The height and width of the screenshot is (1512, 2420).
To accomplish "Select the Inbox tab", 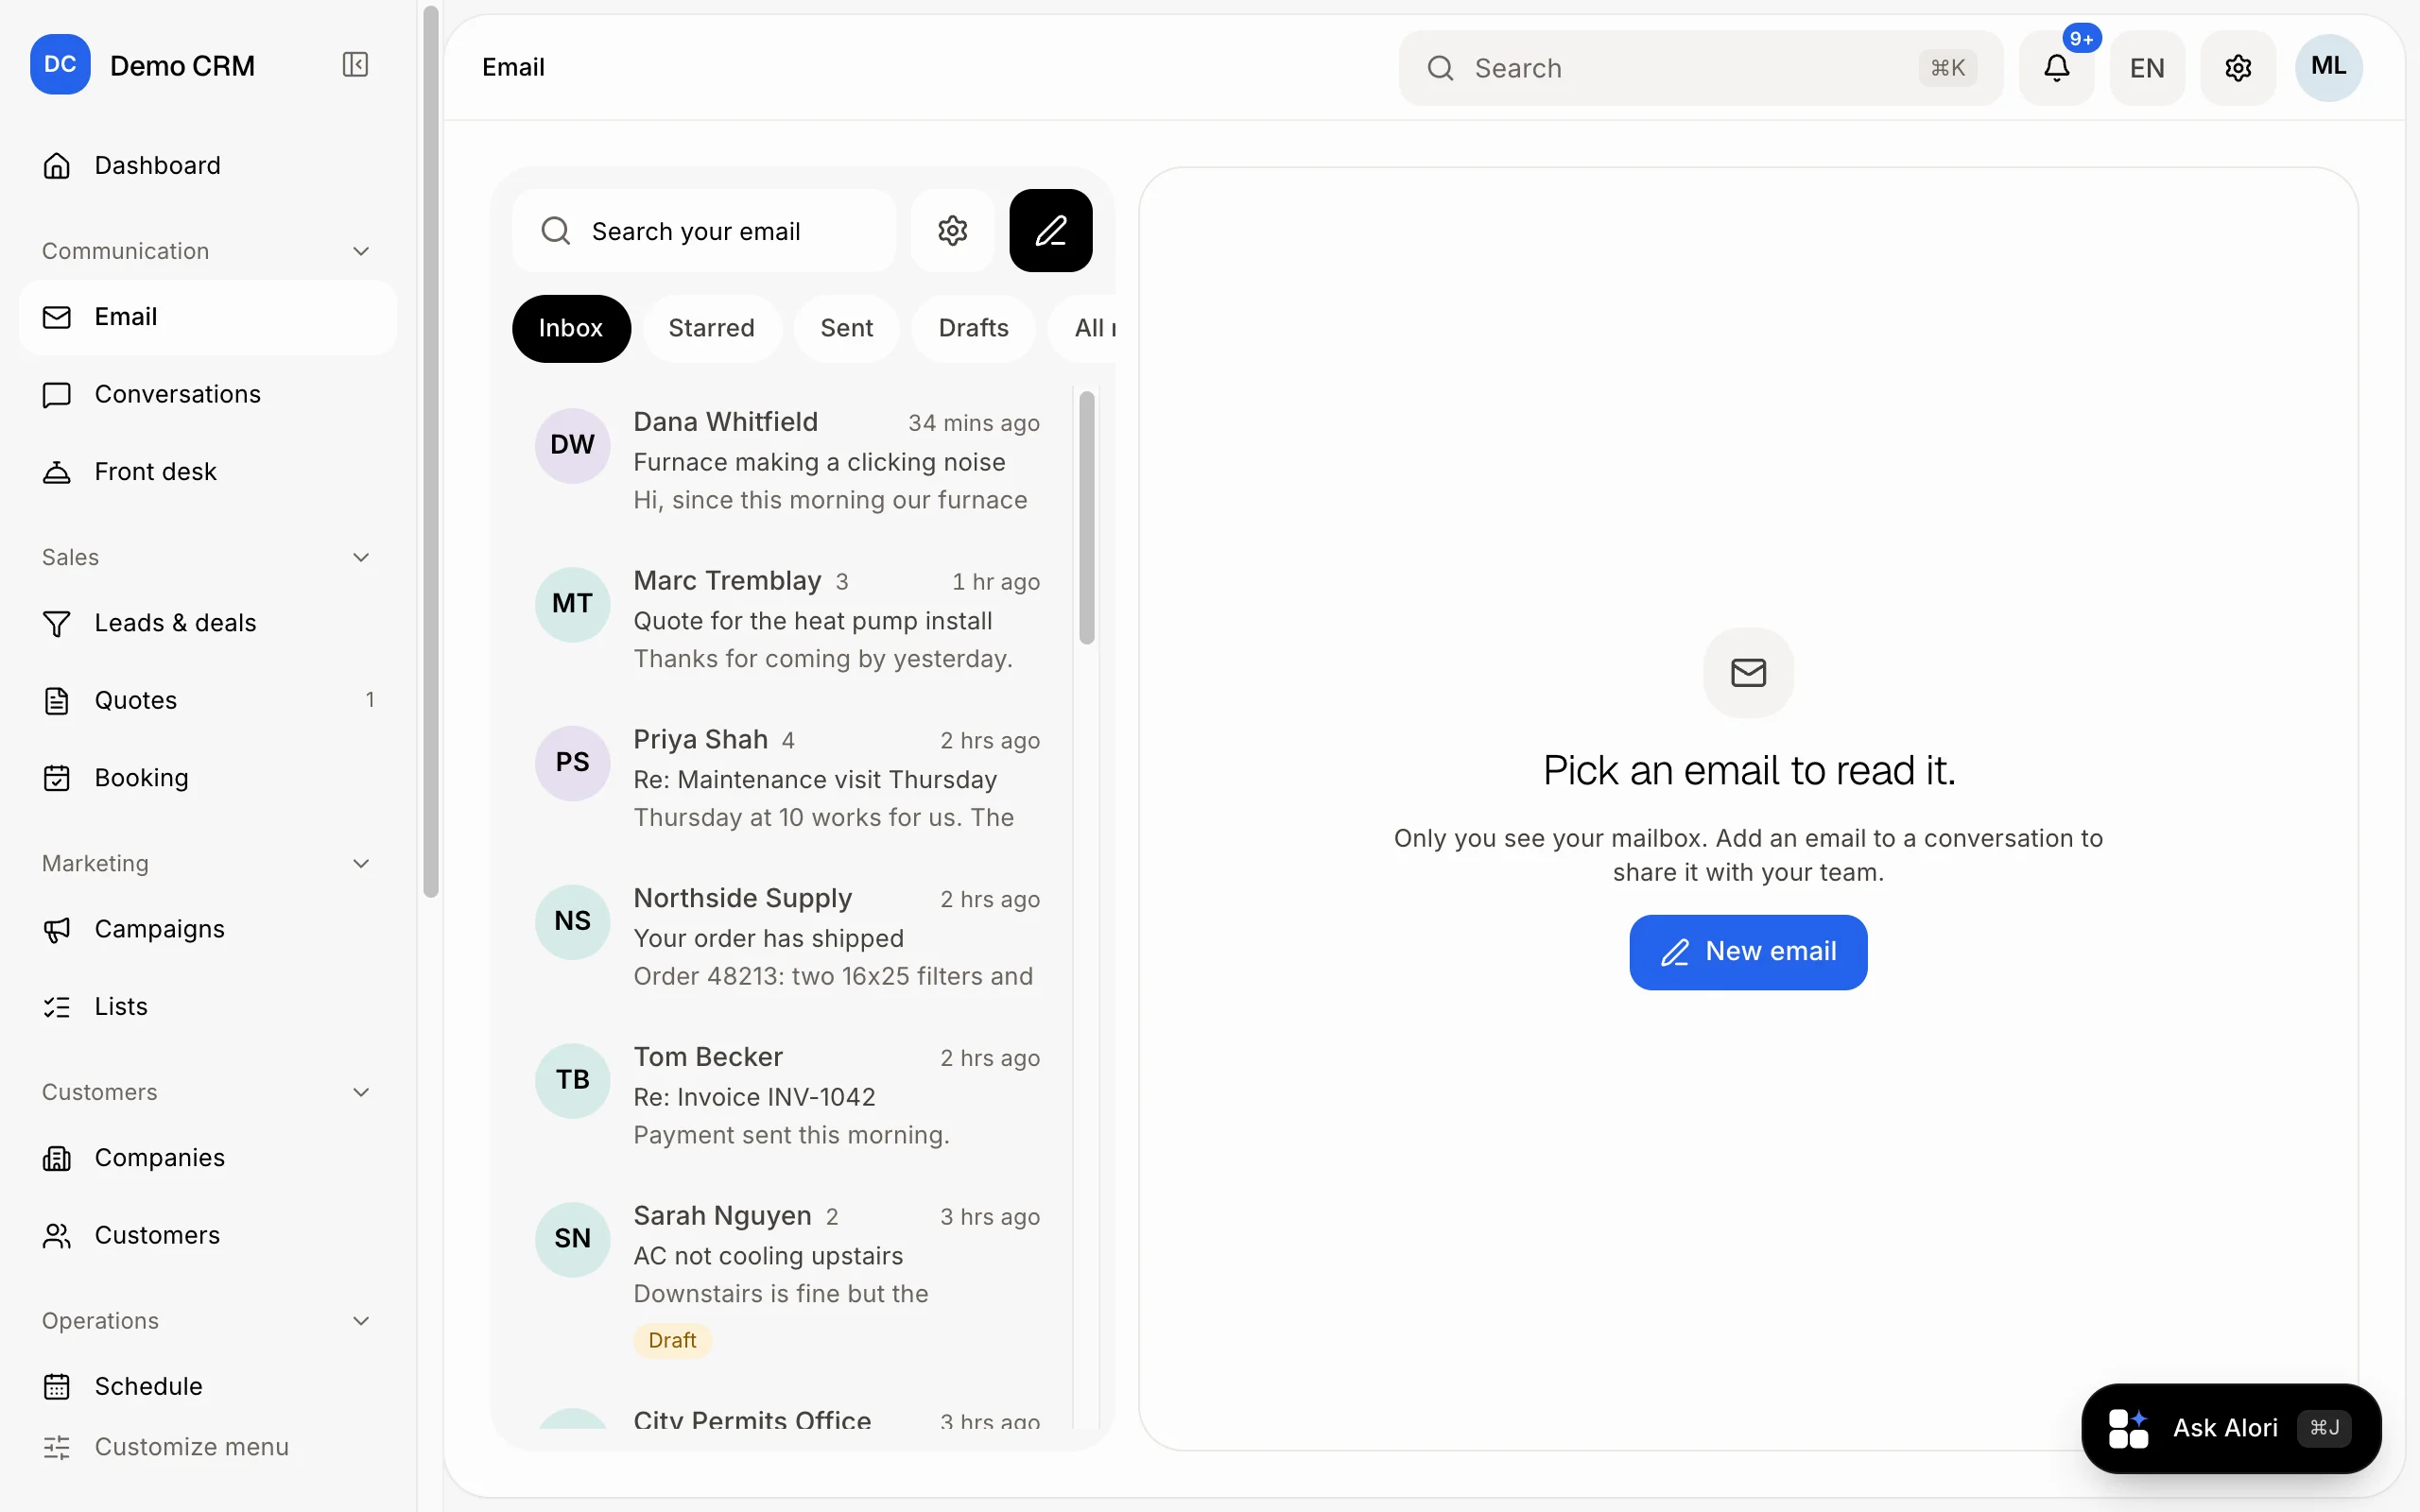I will click(x=571, y=328).
